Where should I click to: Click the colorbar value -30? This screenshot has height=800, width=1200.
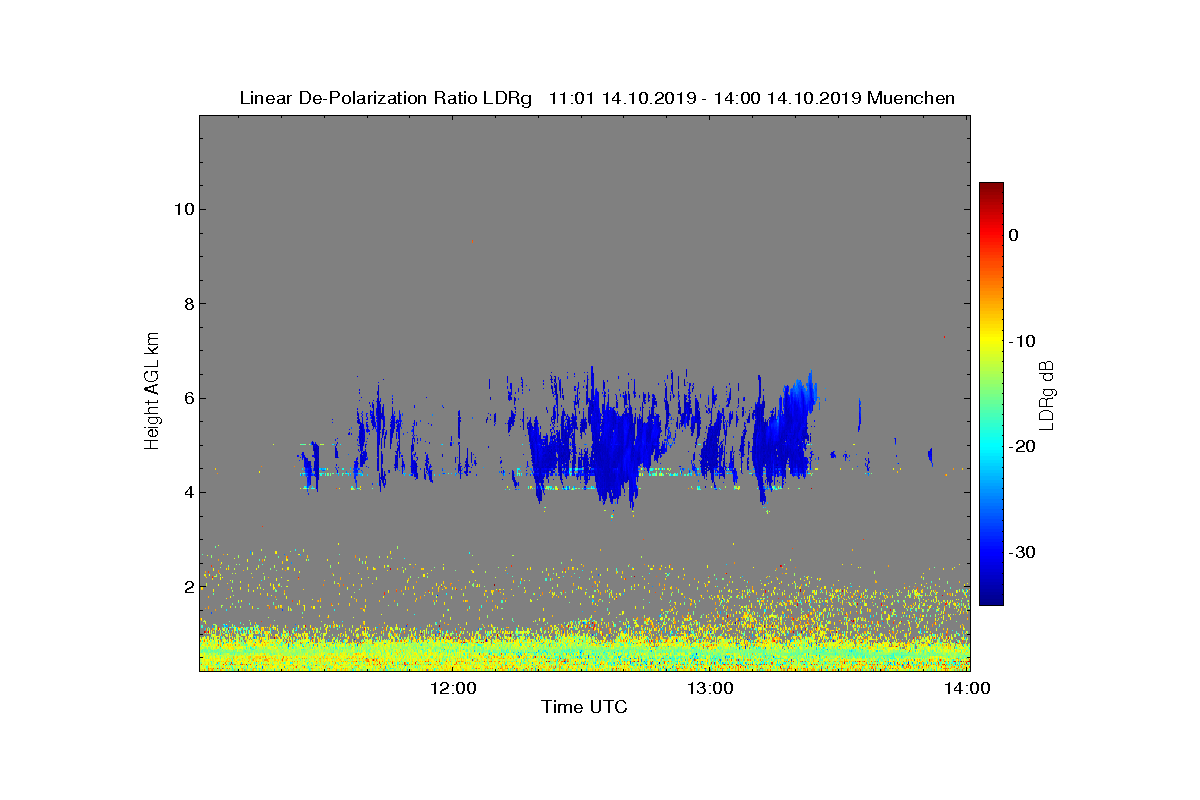click(x=1021, y=552)
